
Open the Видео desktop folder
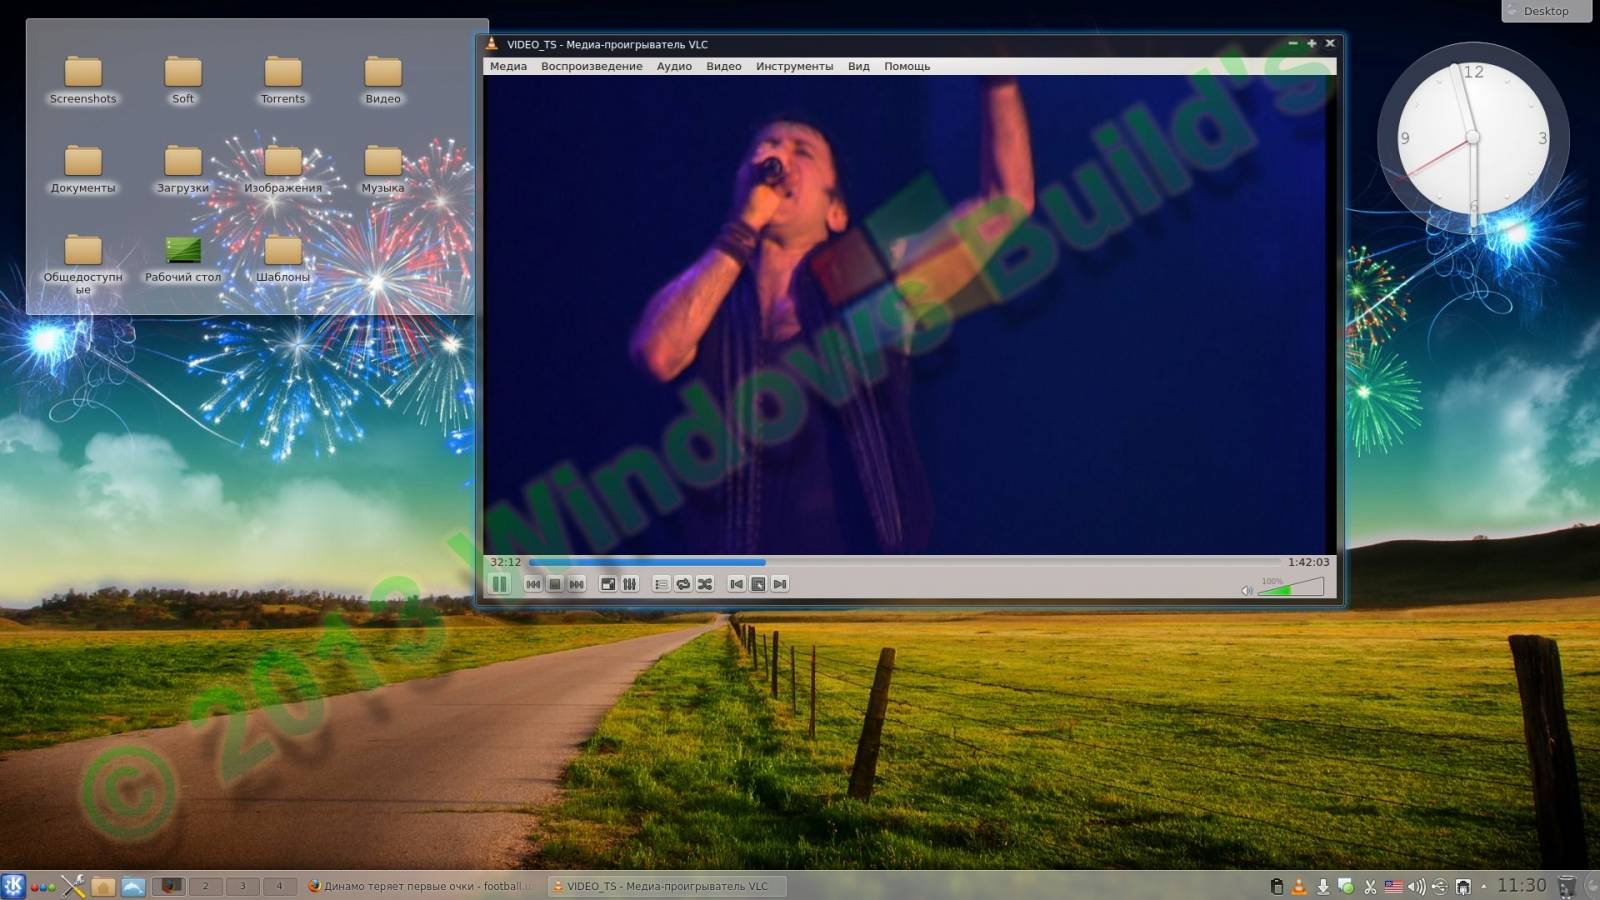coord(383,80)
